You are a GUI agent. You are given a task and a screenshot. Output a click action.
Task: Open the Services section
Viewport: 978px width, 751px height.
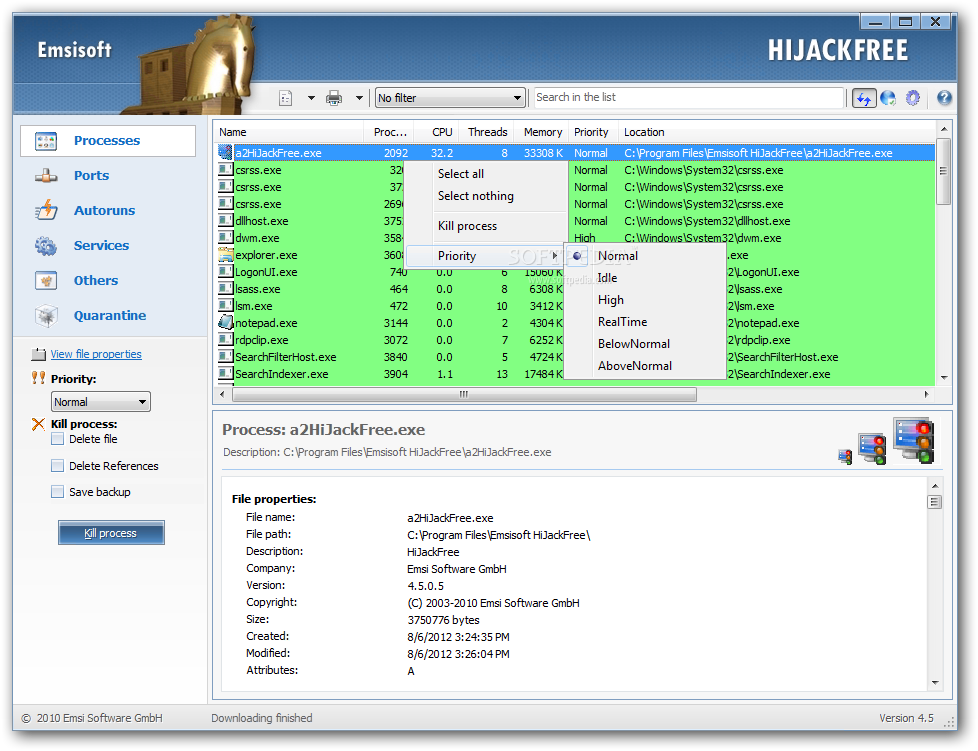(101, 245)
